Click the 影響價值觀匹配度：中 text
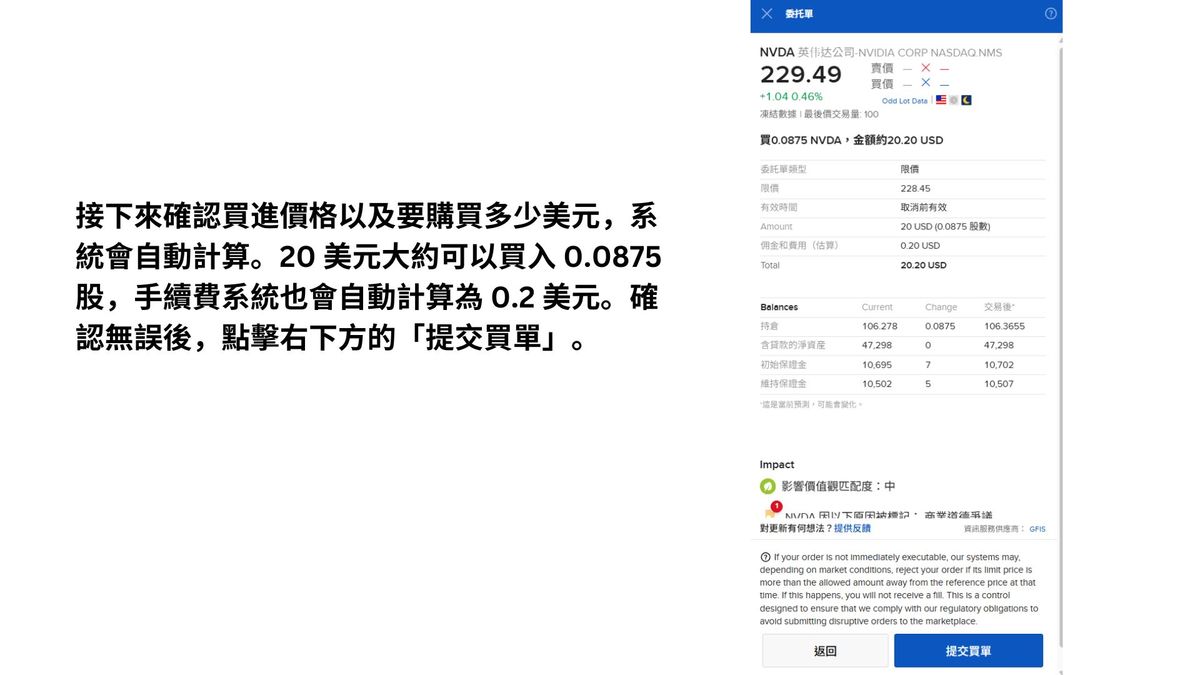1200x675 pixels. [838, 486]
